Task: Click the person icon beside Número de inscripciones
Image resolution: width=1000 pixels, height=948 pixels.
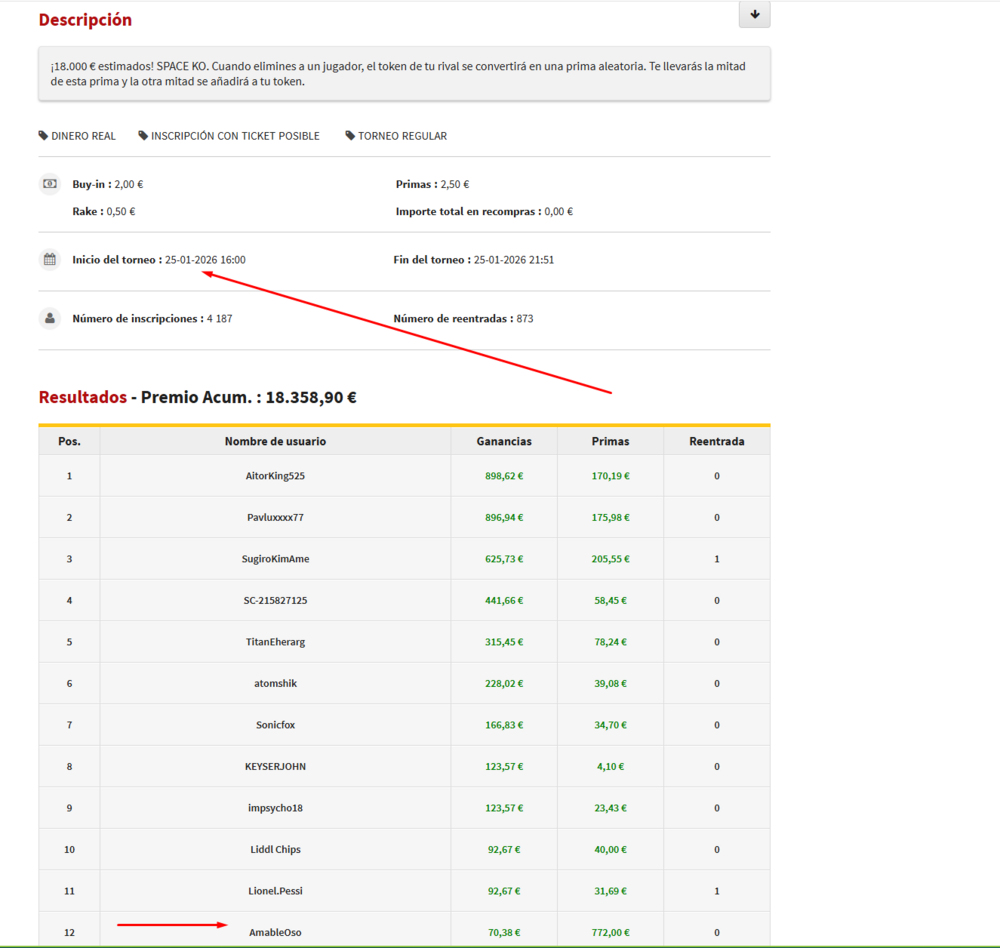Action: 49,318
